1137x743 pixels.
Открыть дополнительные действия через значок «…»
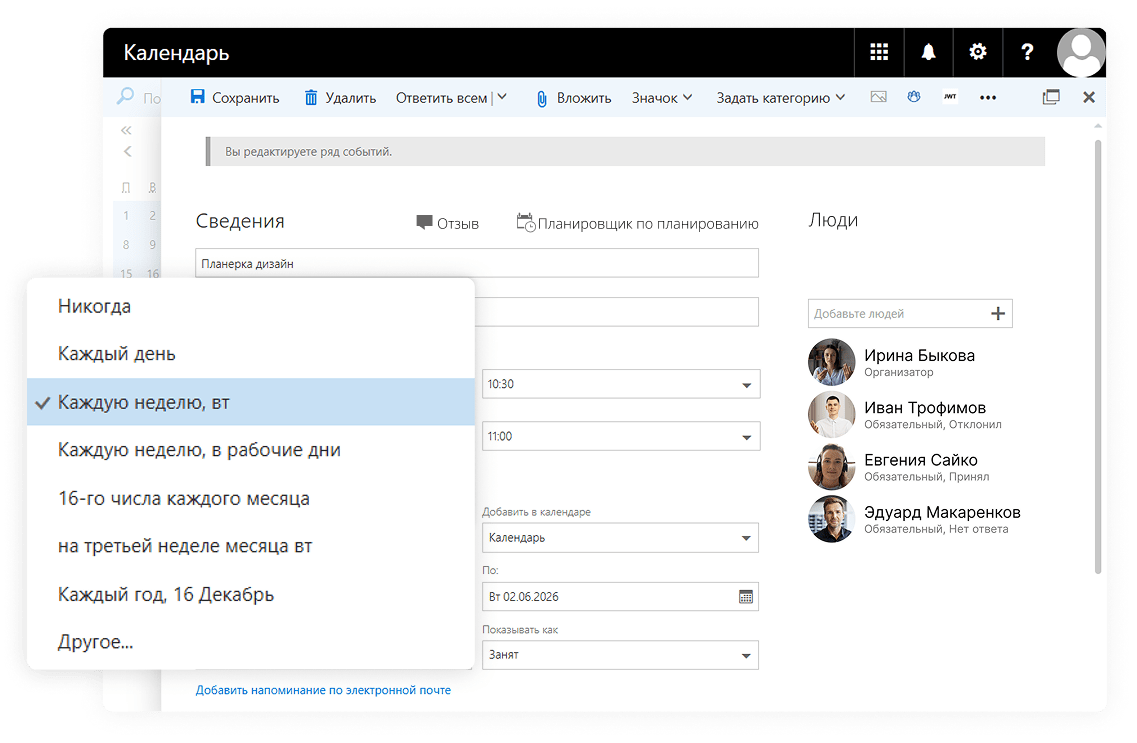pyautogui.click(x=988, y=97)
